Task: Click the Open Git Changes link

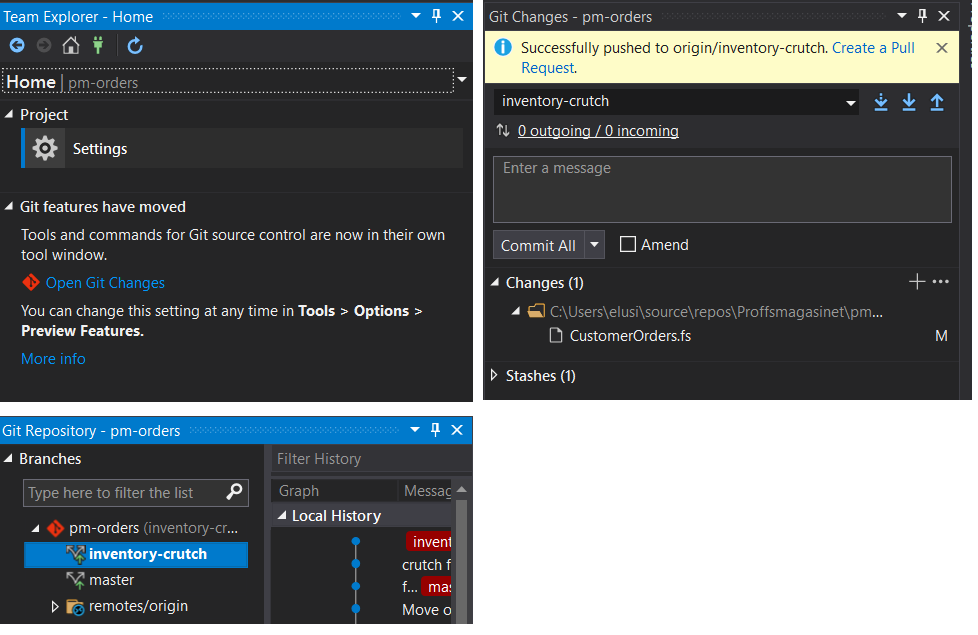Action: (x=105, y=283)
